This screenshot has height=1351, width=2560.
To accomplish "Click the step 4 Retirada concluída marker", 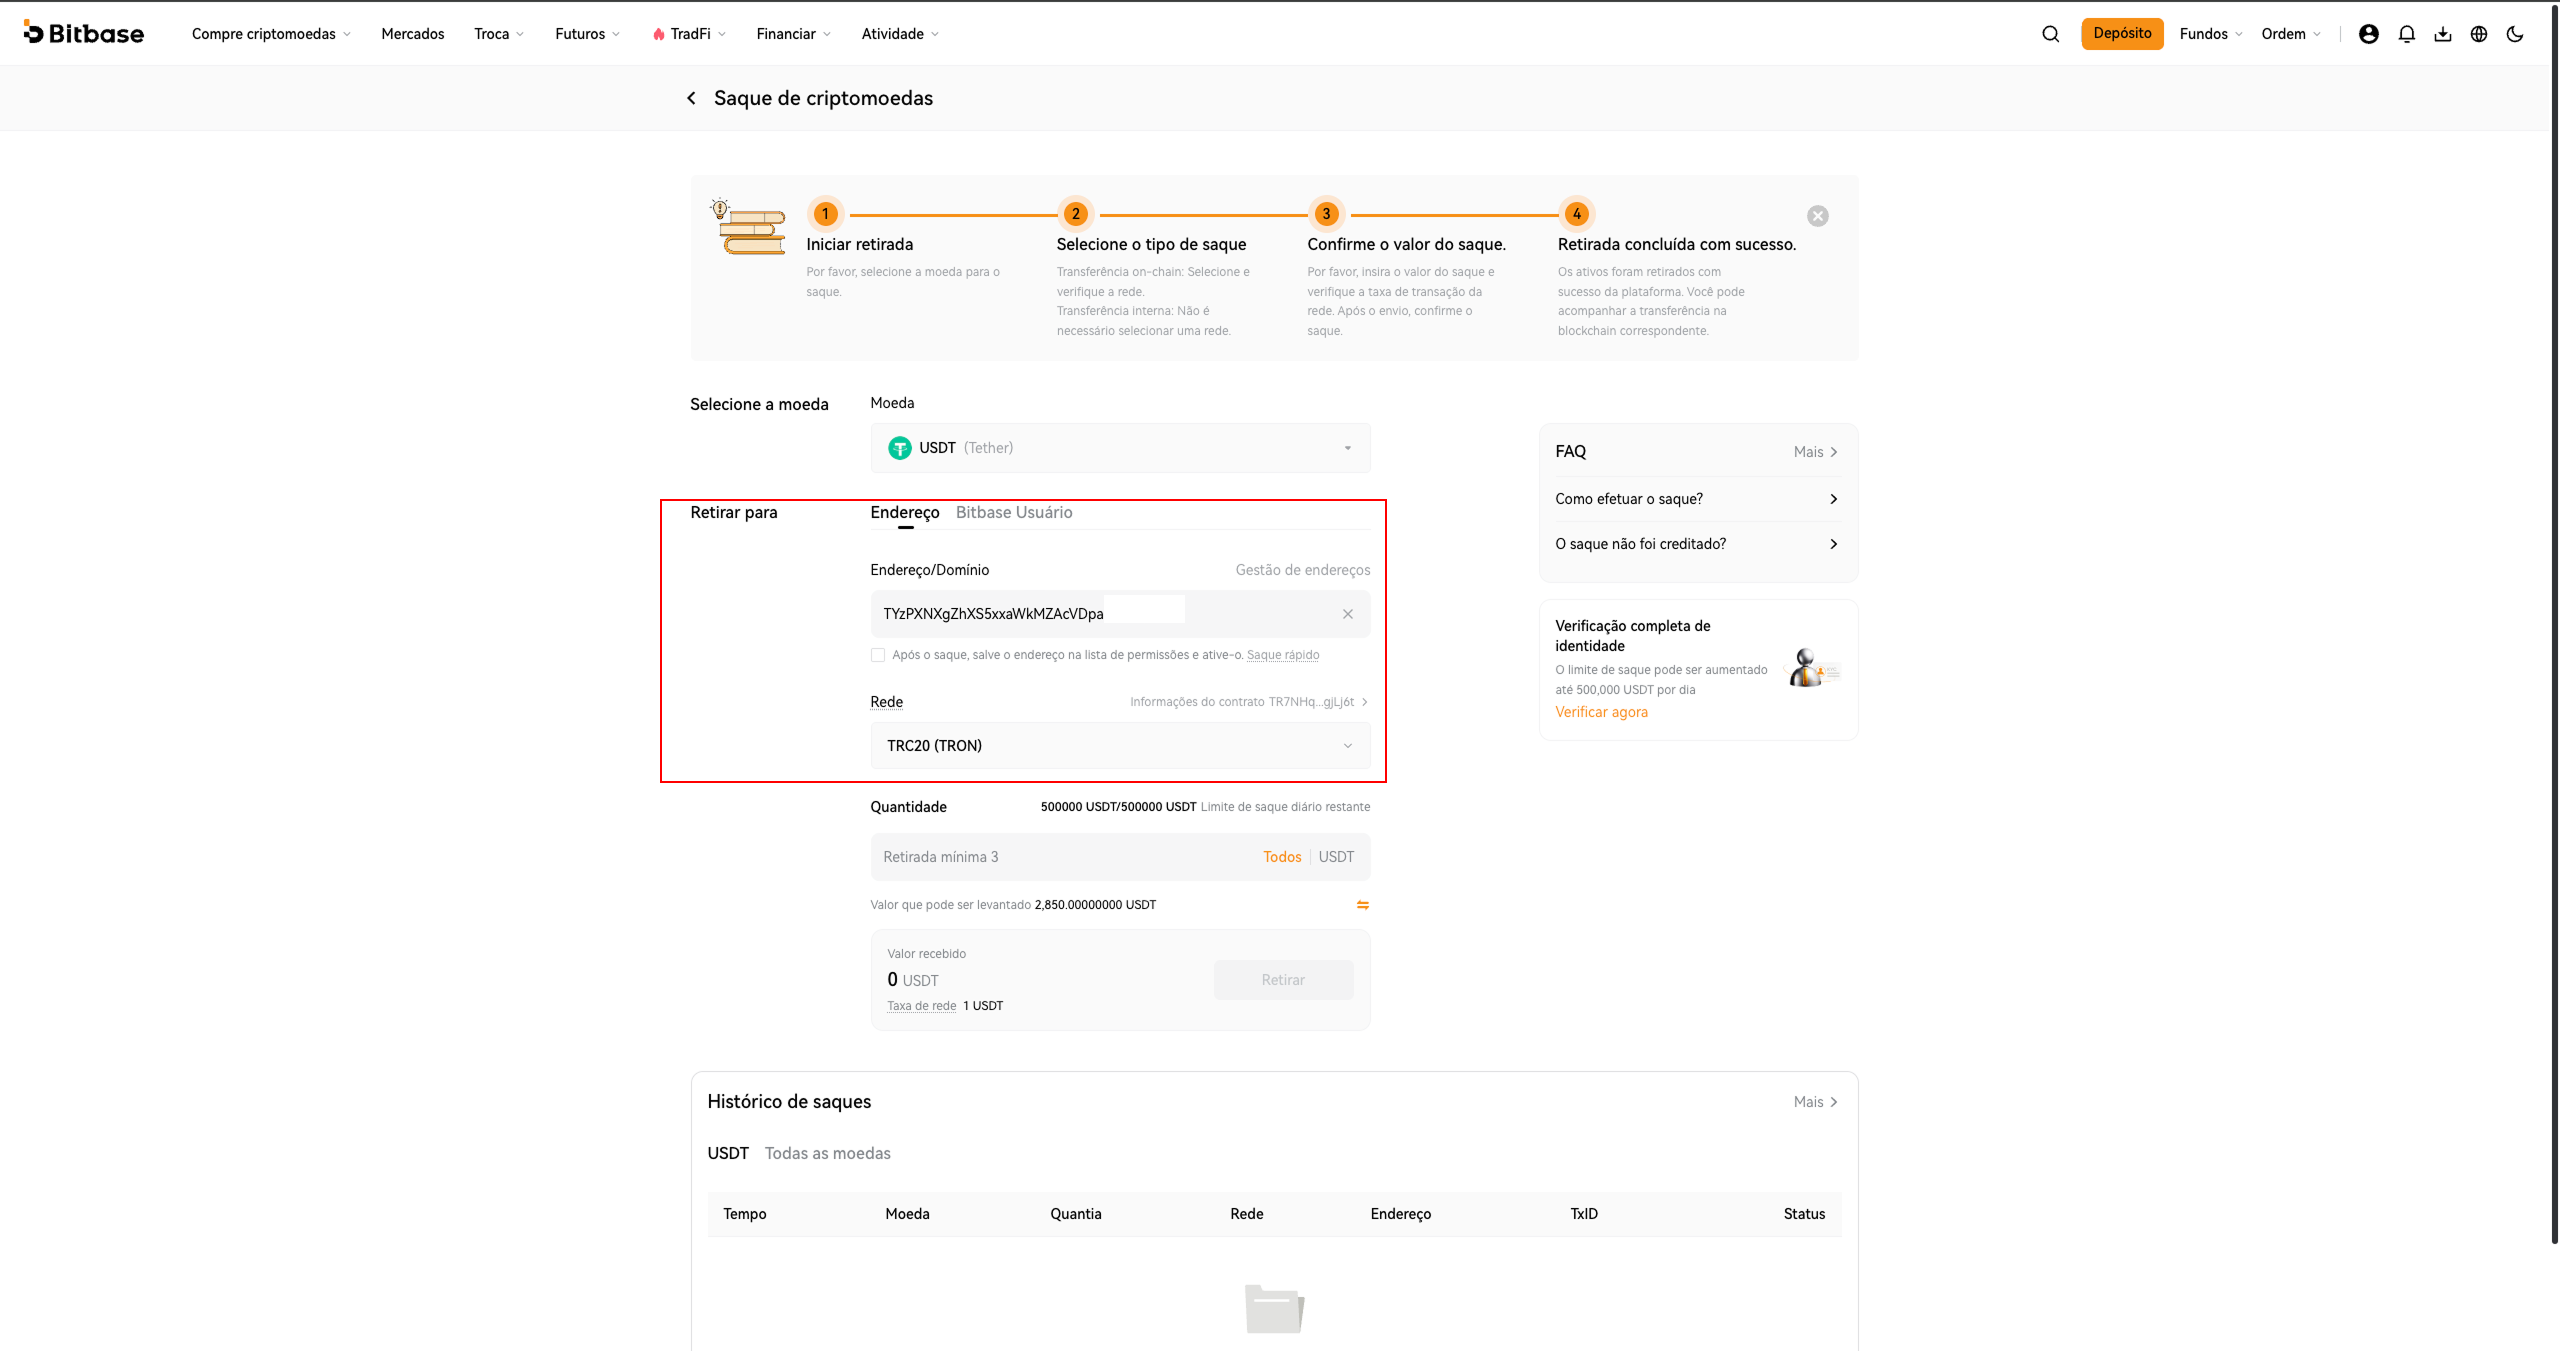I will coord(1576,214).
